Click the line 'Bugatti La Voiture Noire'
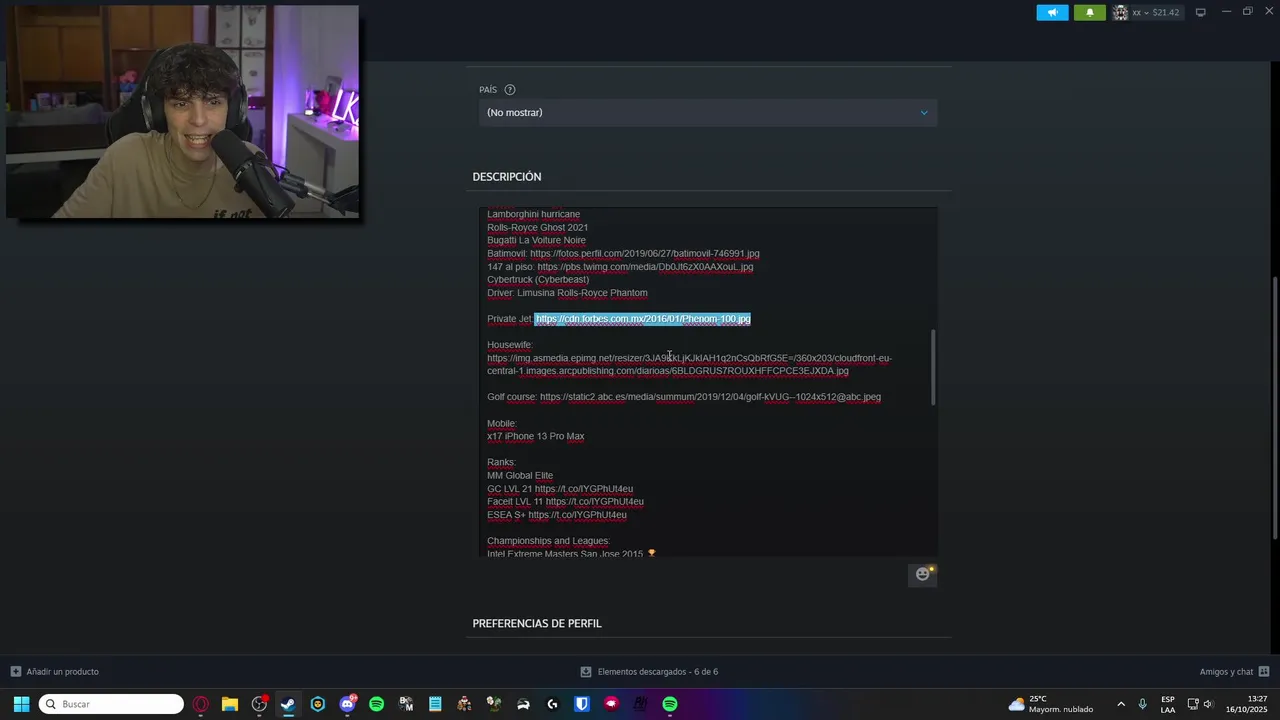The width and height of the screenshot is (1280, 720). 536,241
